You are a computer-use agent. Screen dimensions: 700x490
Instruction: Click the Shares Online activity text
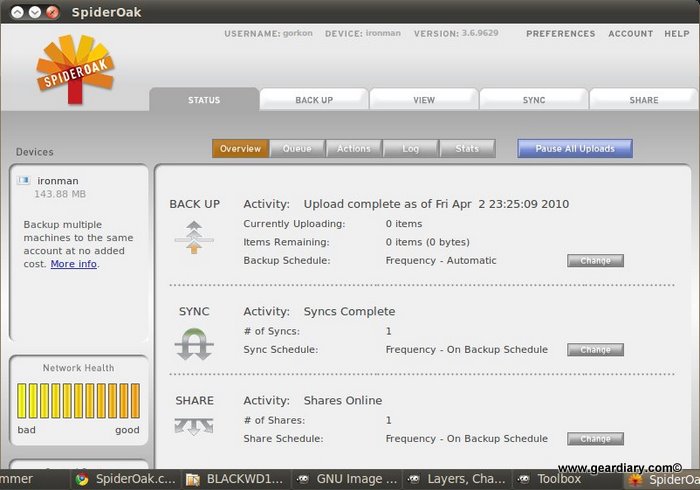pyautogui.click(x=343, y=400)
